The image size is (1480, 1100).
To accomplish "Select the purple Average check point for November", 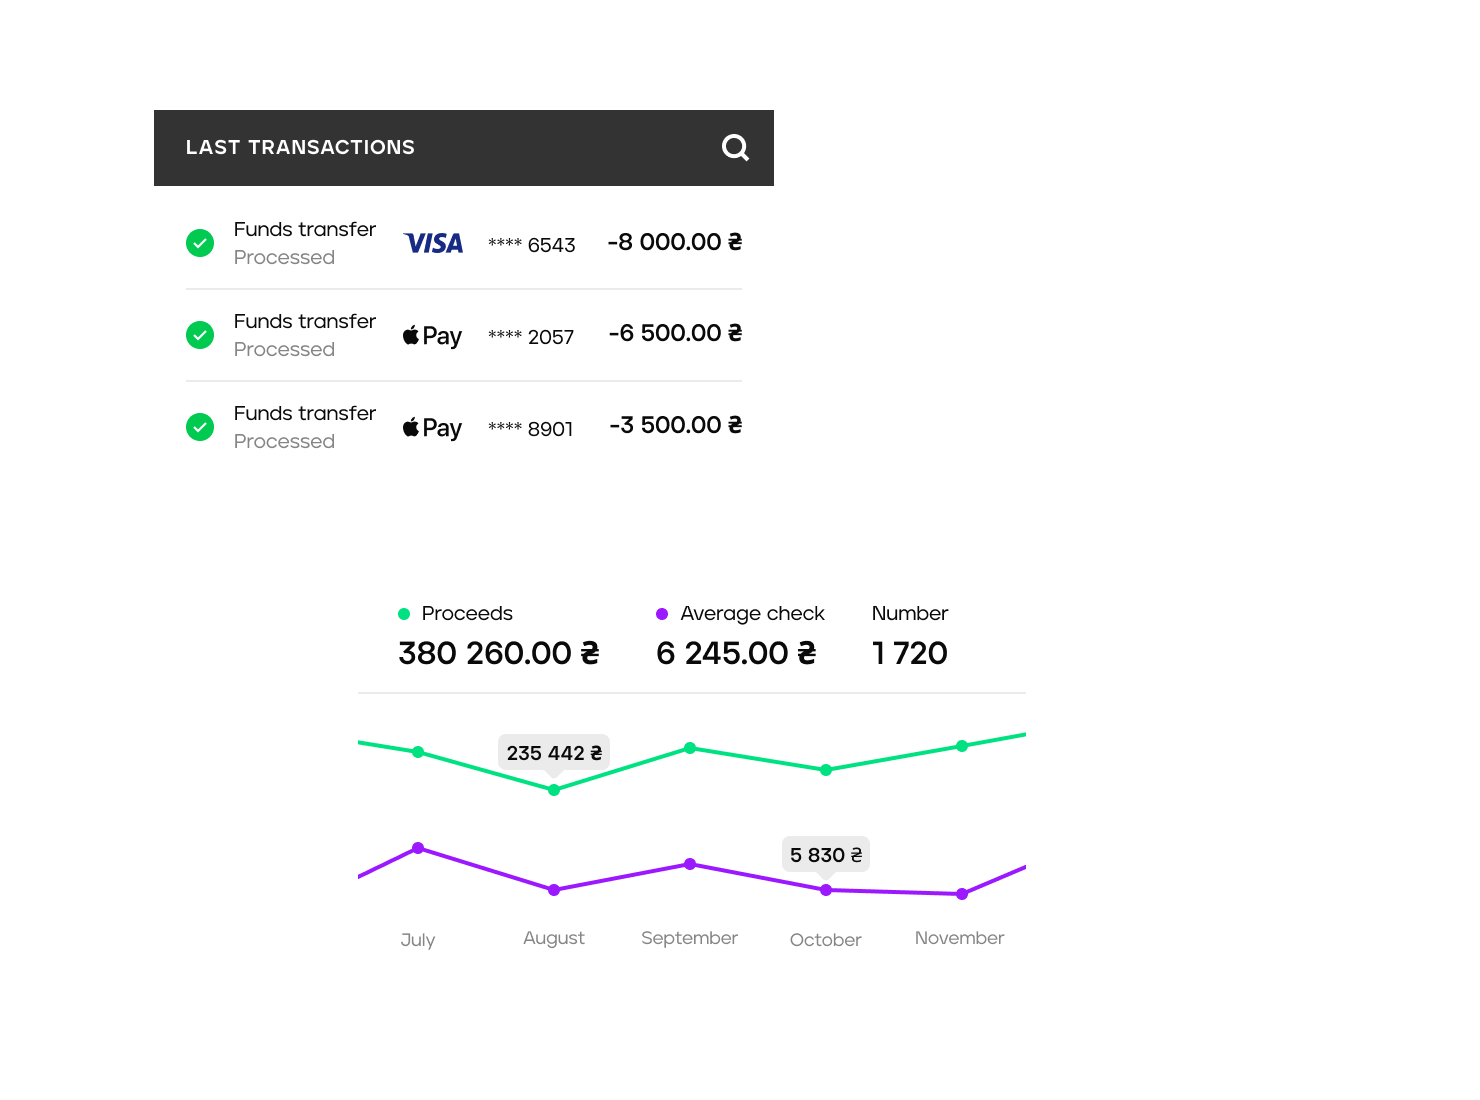I will (962, 894).
